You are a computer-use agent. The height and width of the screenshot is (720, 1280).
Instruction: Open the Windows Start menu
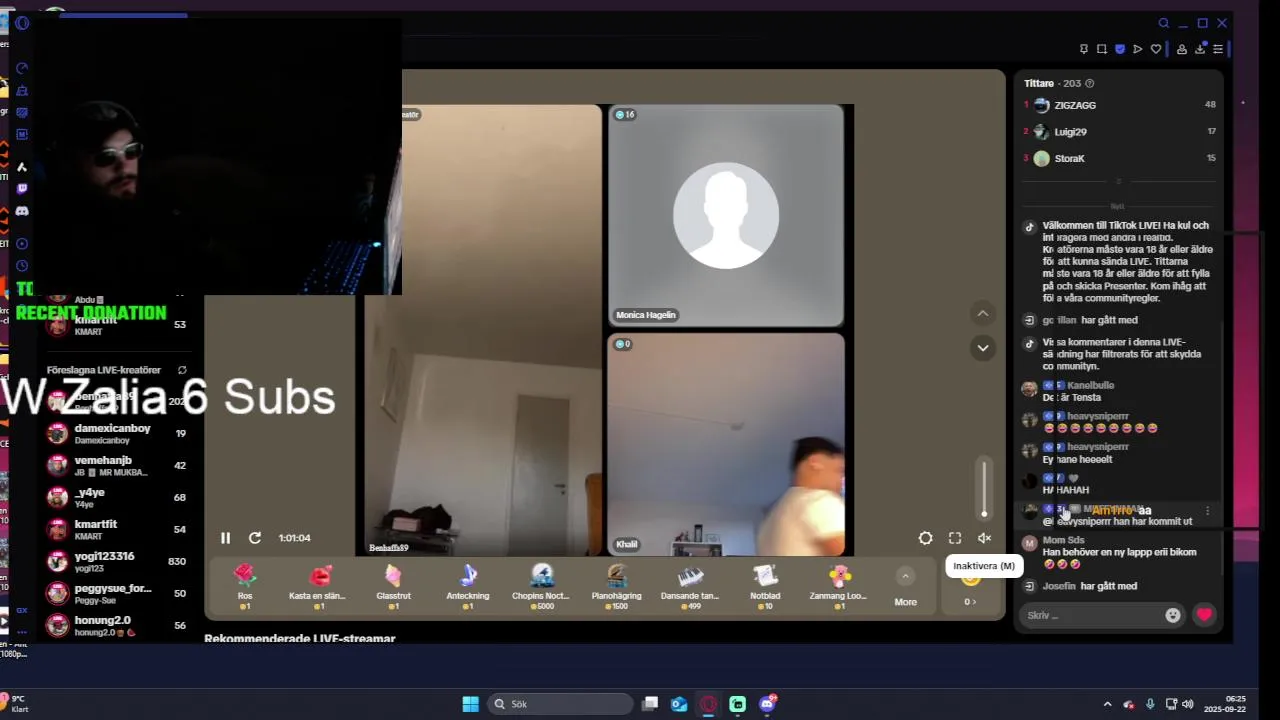(x=470, y=704)
